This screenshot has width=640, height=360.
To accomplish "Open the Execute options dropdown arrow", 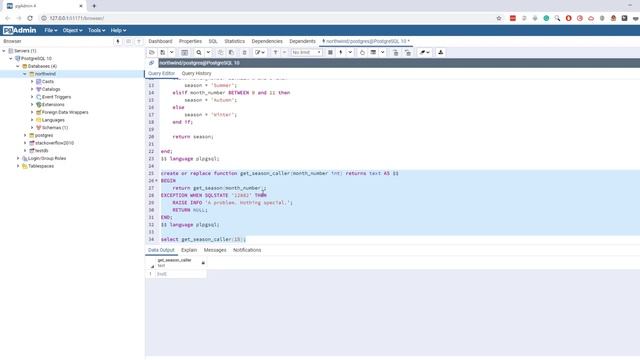I will 350,53.
